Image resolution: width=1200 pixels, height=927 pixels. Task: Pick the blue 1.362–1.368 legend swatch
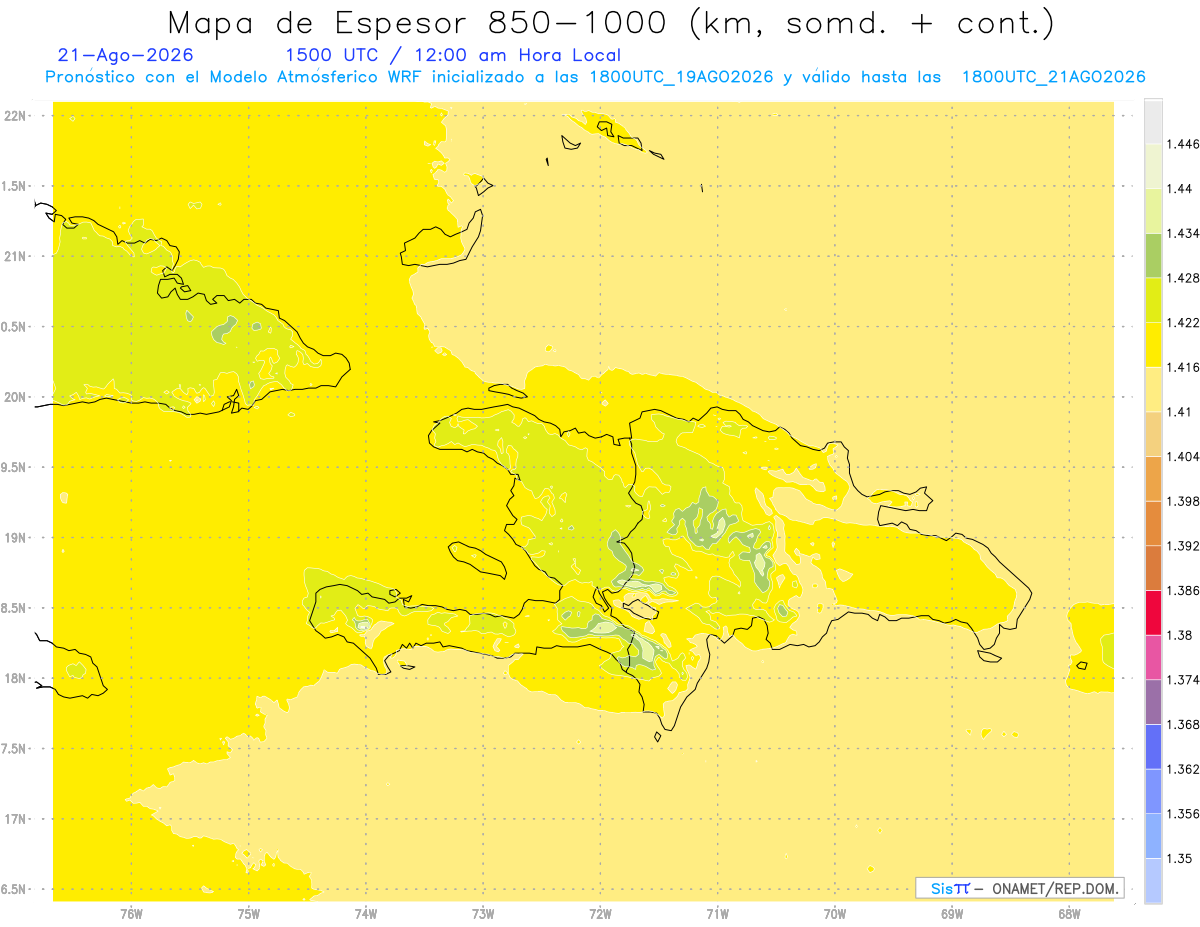(1153, 747)
